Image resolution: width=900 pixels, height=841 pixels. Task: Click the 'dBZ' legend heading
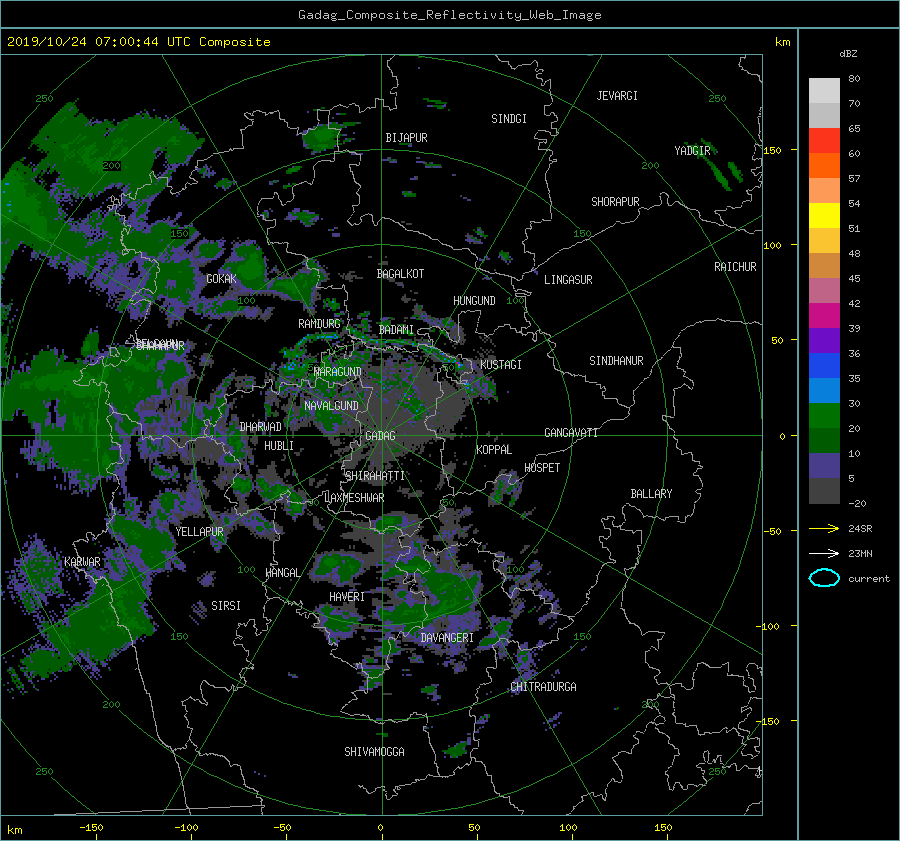coord(848,54)
